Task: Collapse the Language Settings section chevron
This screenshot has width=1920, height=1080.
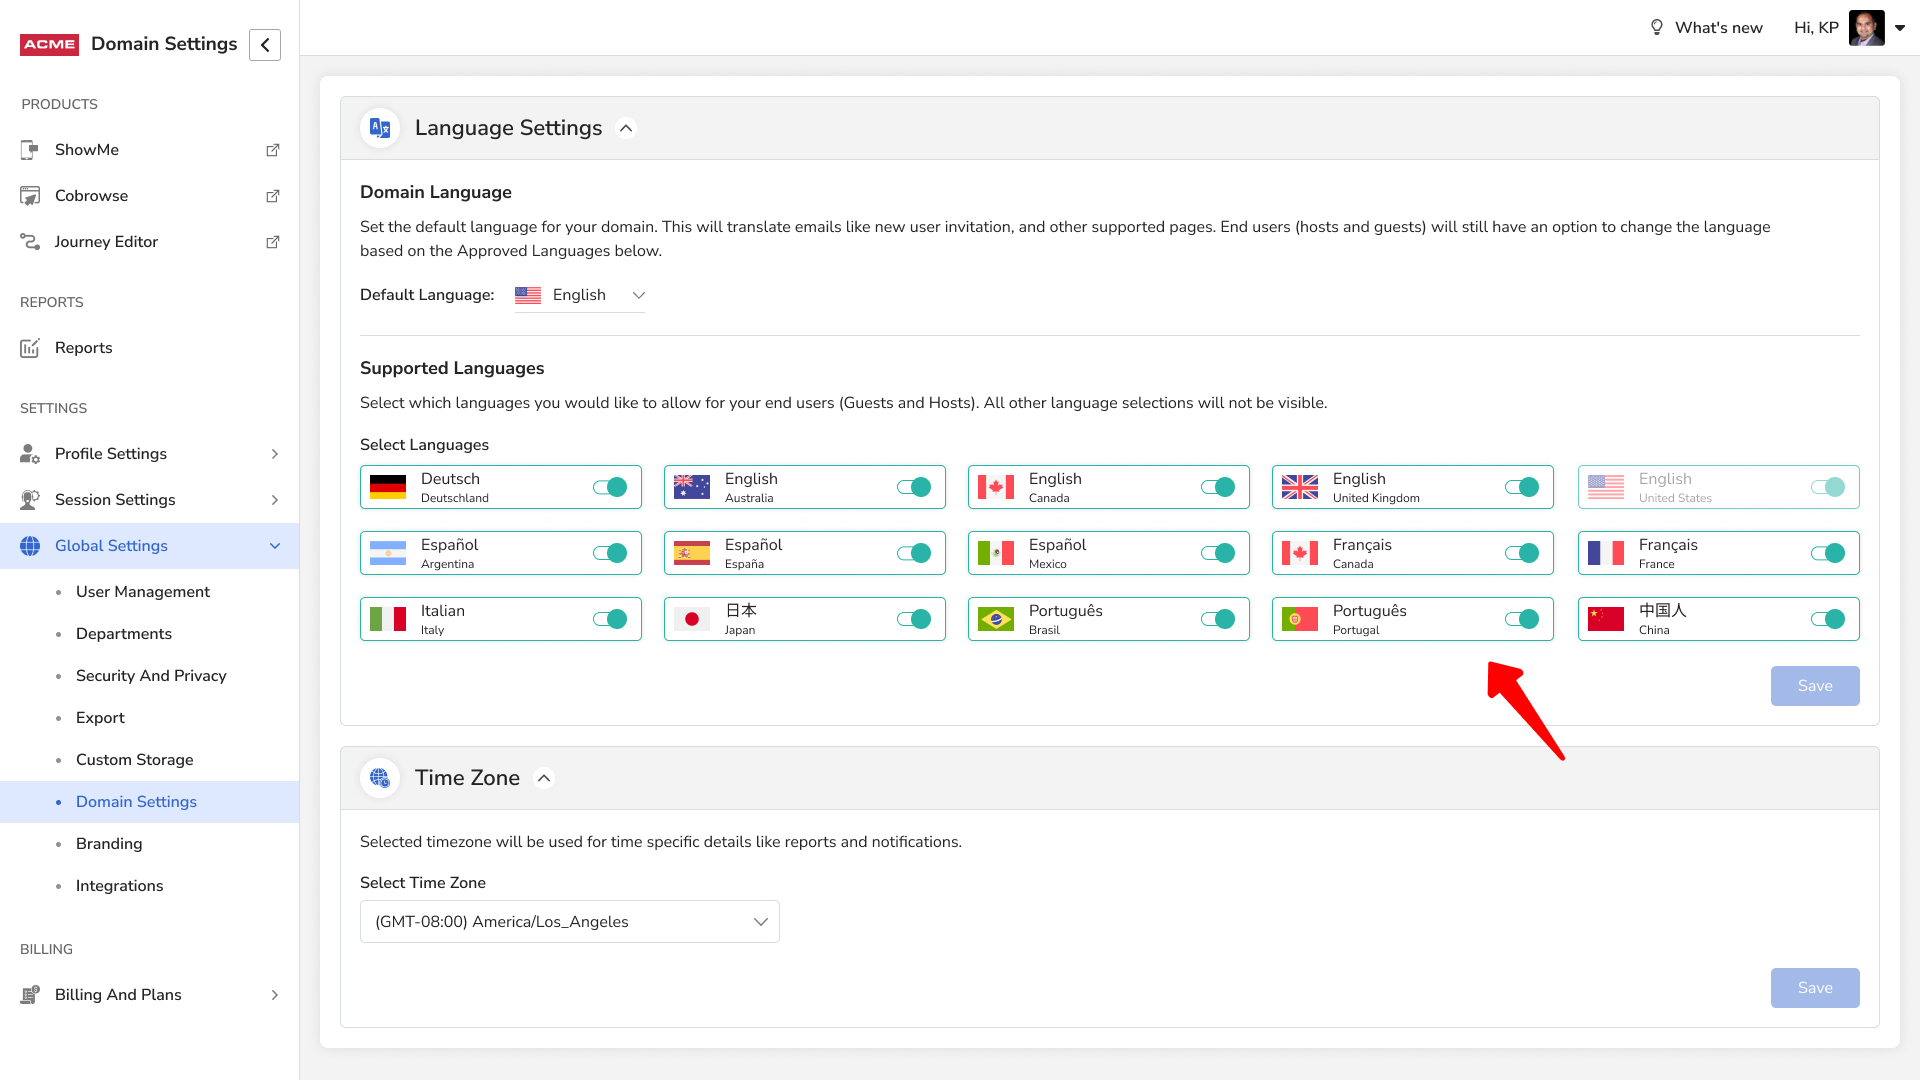Action: pos(626,128)
